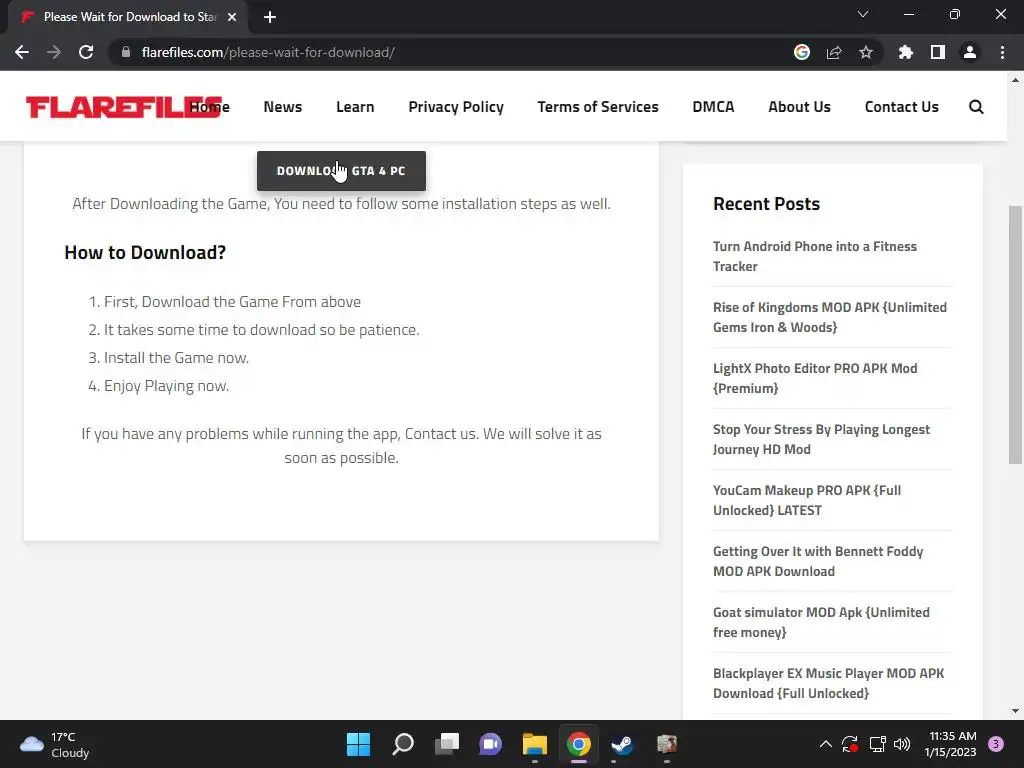Open the Contact Us page
This screenshot has width=1024, height=768.
tap(901, 106)
